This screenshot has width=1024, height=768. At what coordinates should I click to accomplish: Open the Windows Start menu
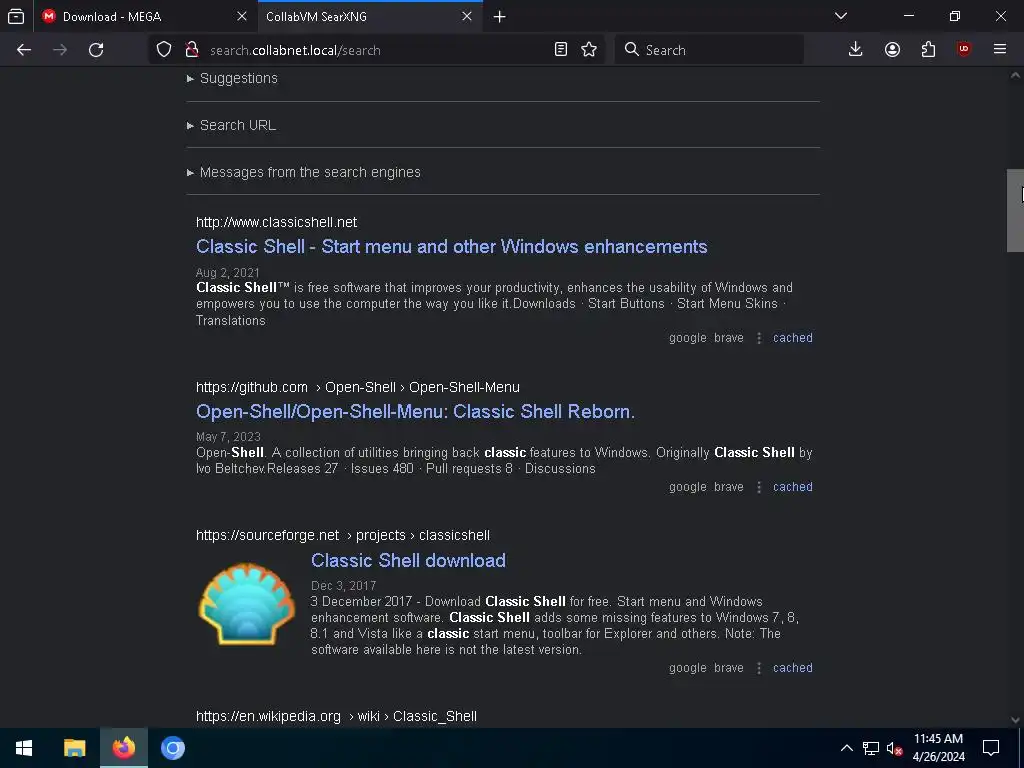pos(24,748)
